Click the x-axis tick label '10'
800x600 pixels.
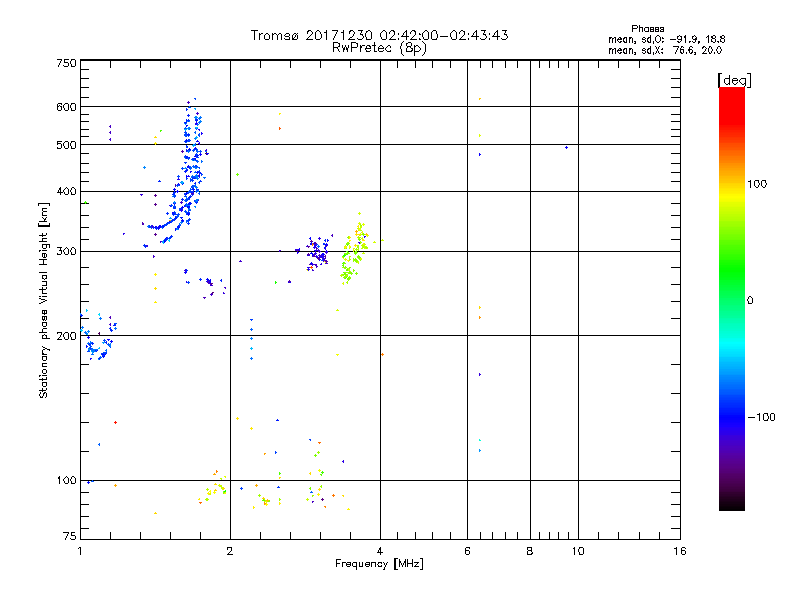click(x=578, y=551)
